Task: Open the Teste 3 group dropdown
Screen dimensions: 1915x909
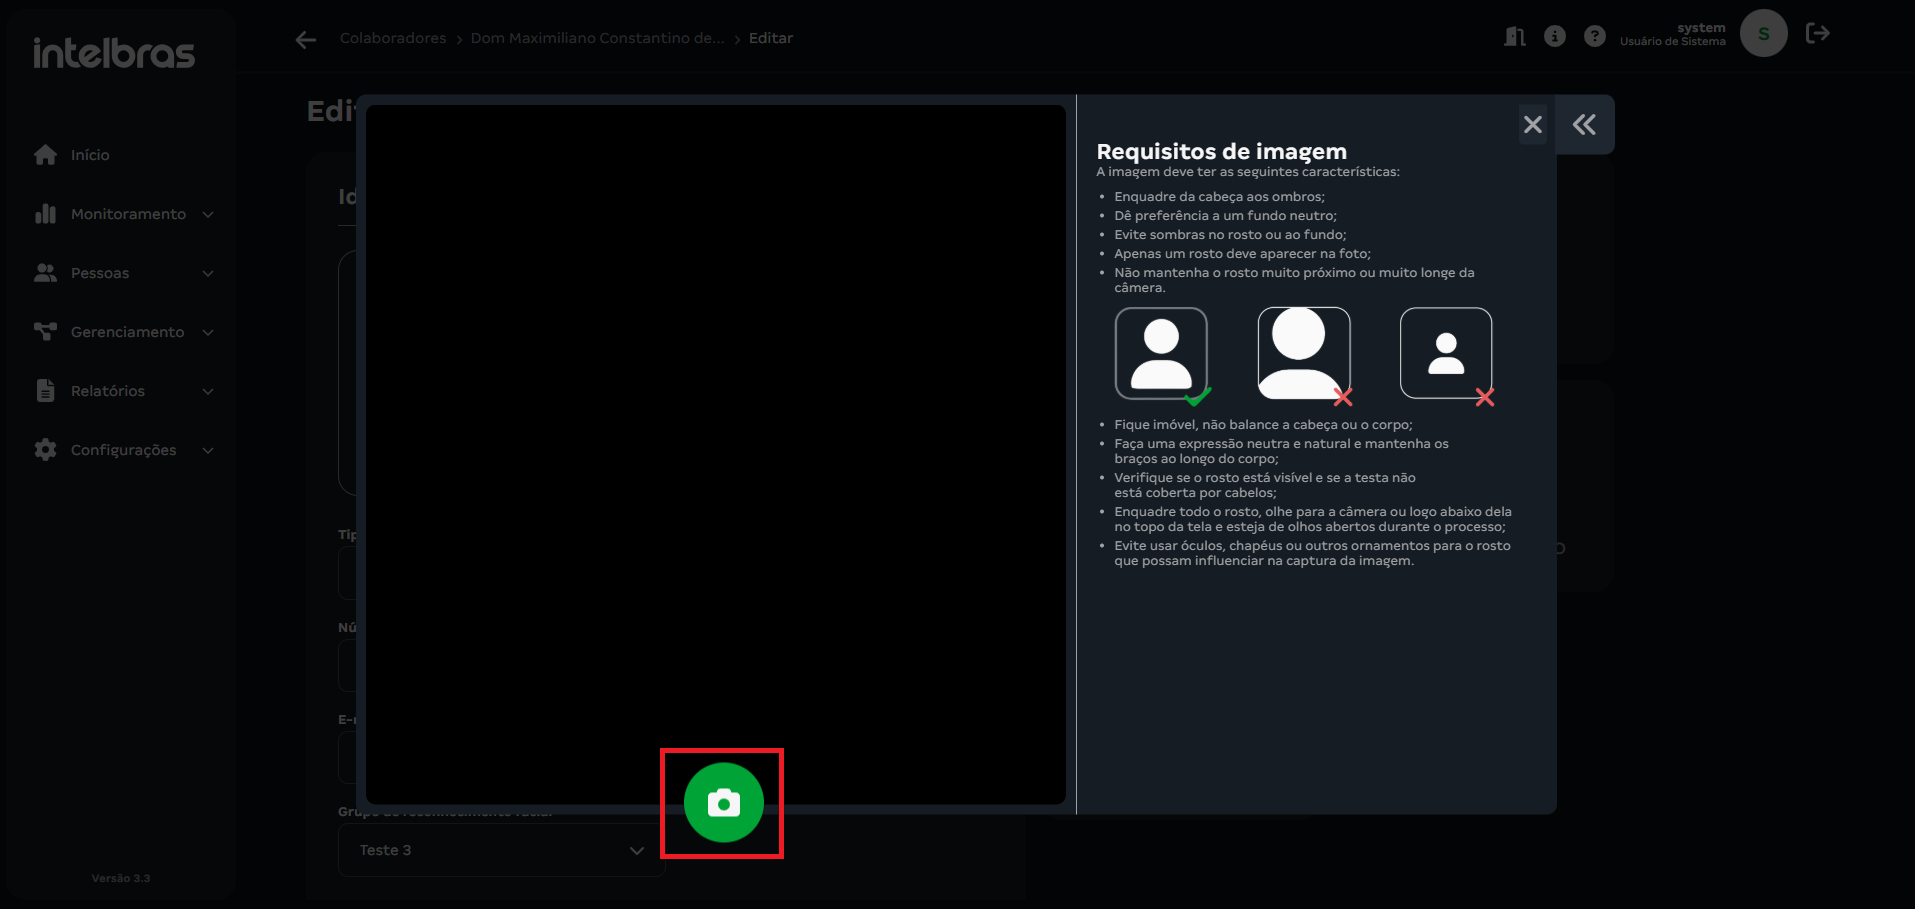Action: coord(501,850)
